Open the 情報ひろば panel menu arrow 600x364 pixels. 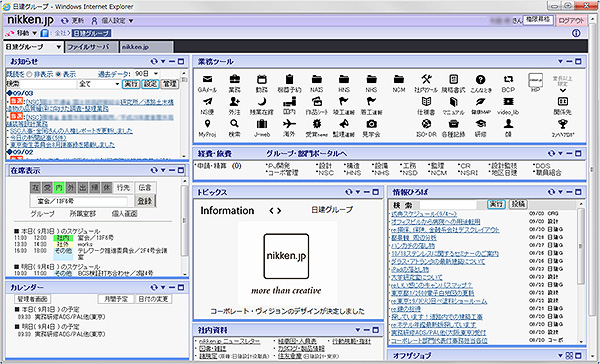click(x=560, y=192)
